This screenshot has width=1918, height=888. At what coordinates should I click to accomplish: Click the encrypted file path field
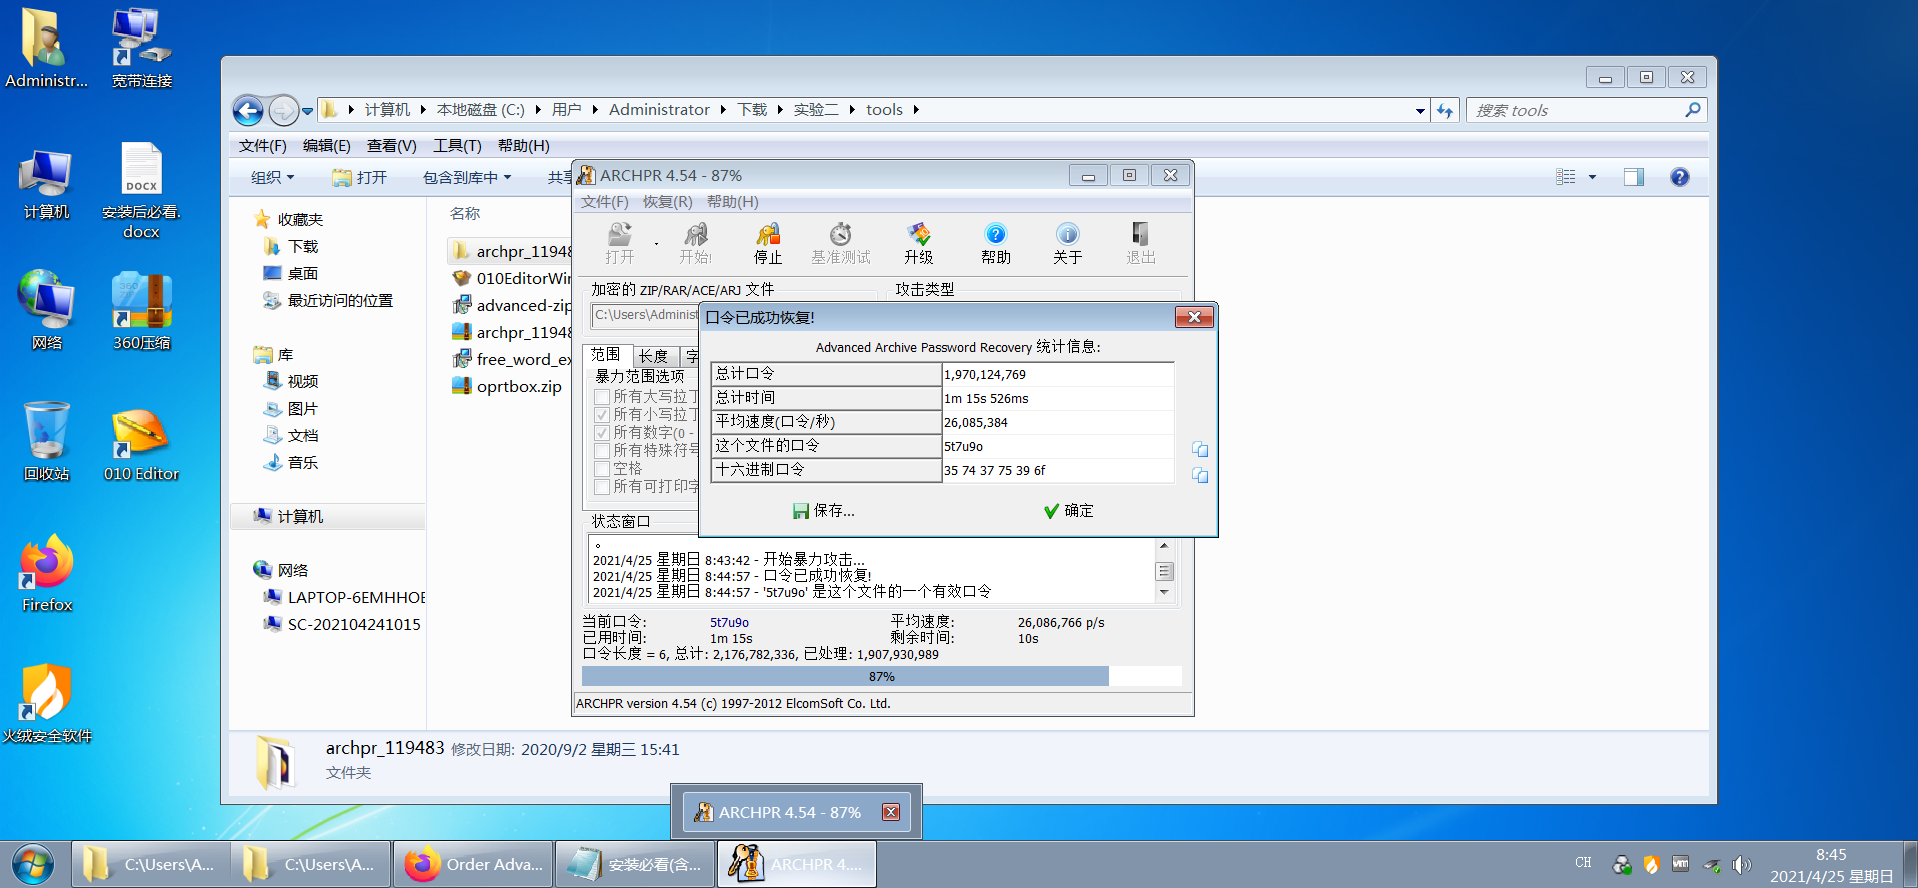(x=645, y=315)
